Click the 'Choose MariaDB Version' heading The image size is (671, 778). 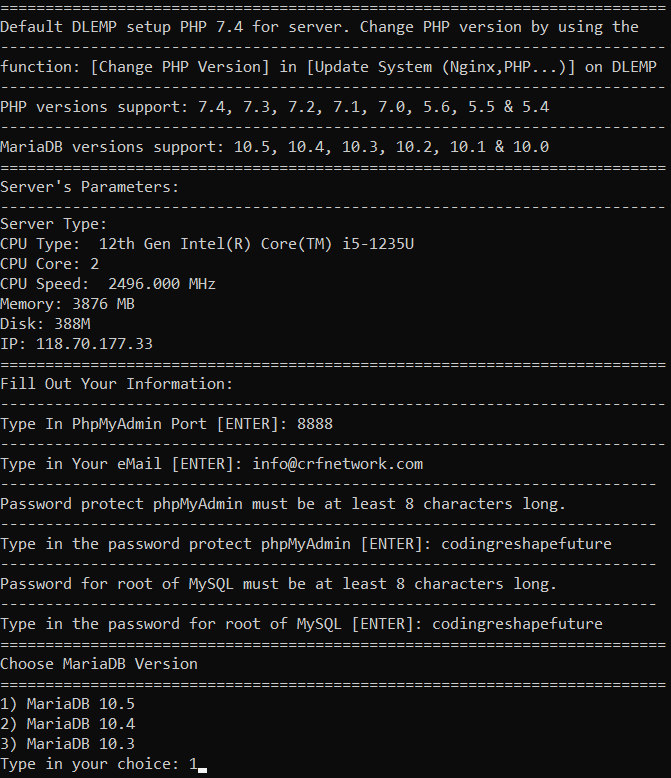point(99,664)
